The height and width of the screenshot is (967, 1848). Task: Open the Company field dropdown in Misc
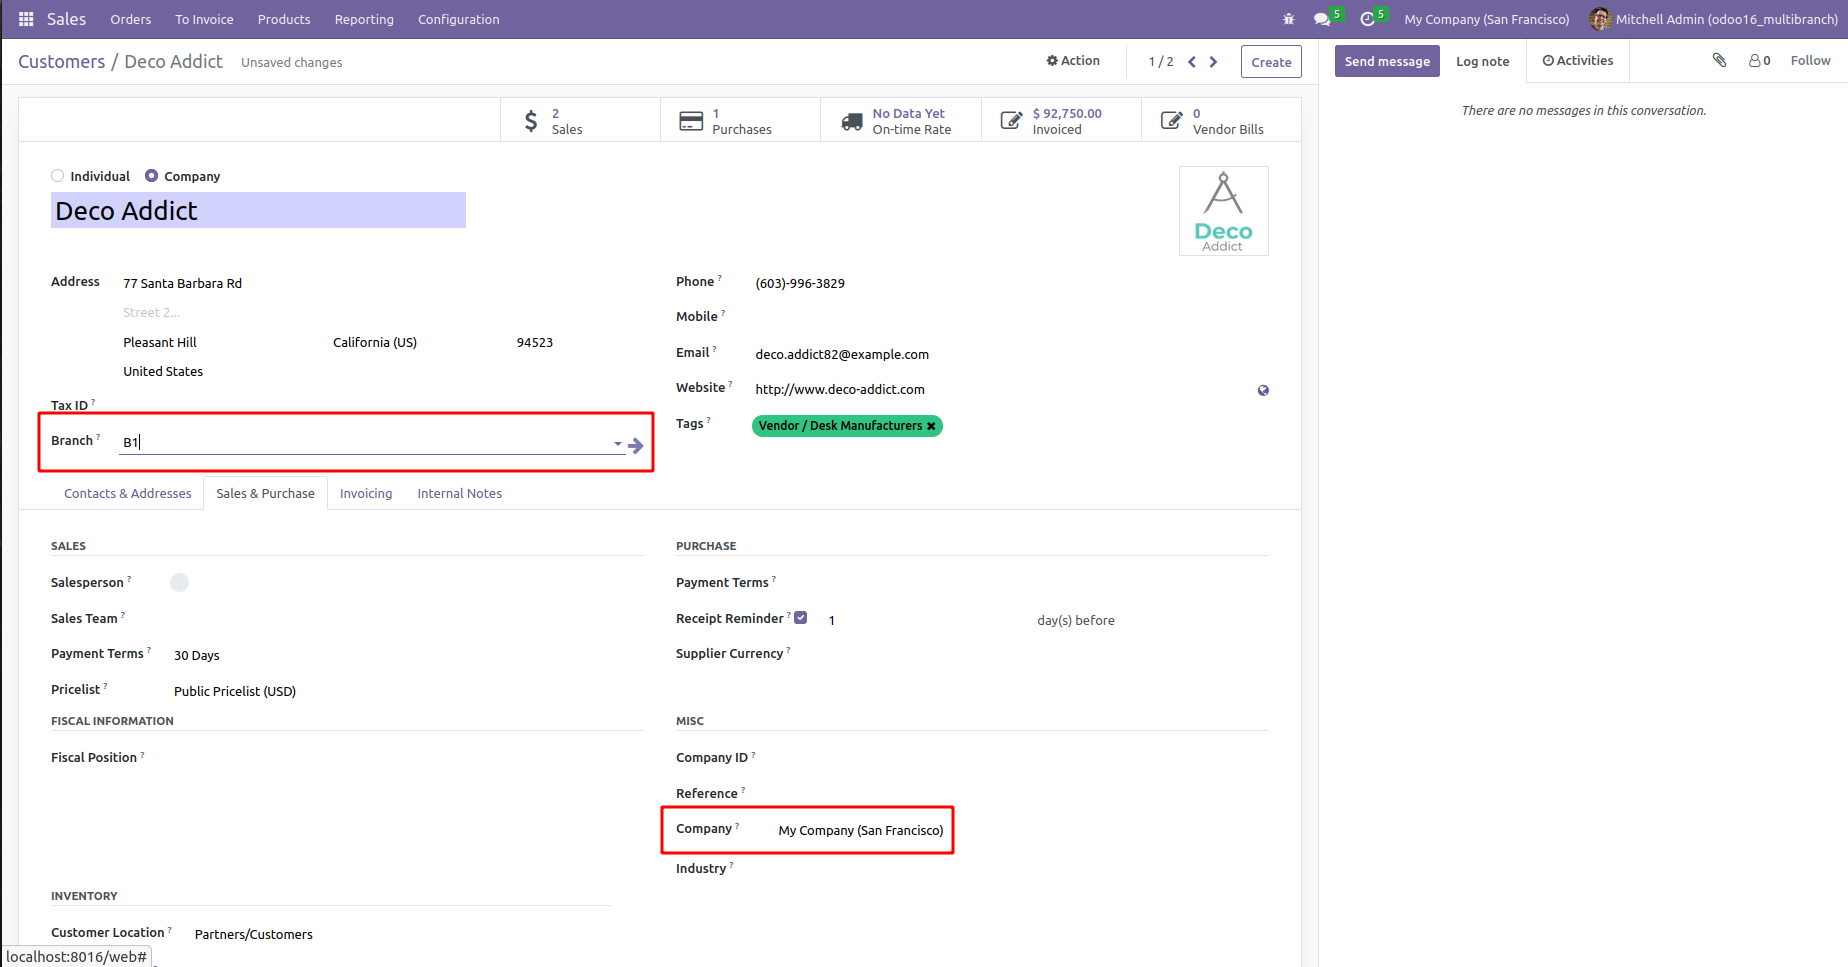[x=861, y=830]
